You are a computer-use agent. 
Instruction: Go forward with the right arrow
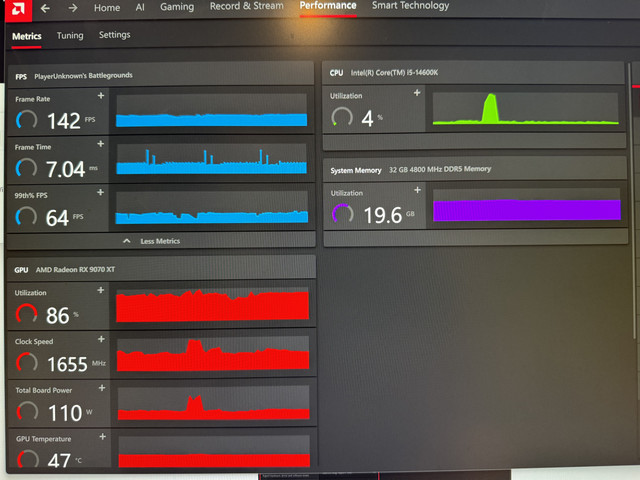pos(73,8)
